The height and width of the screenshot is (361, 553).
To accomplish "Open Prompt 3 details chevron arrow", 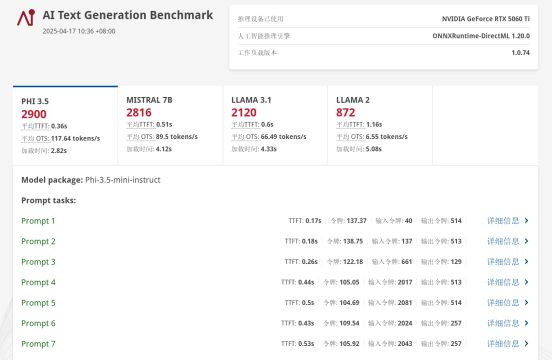I will [x=527, y=262].
